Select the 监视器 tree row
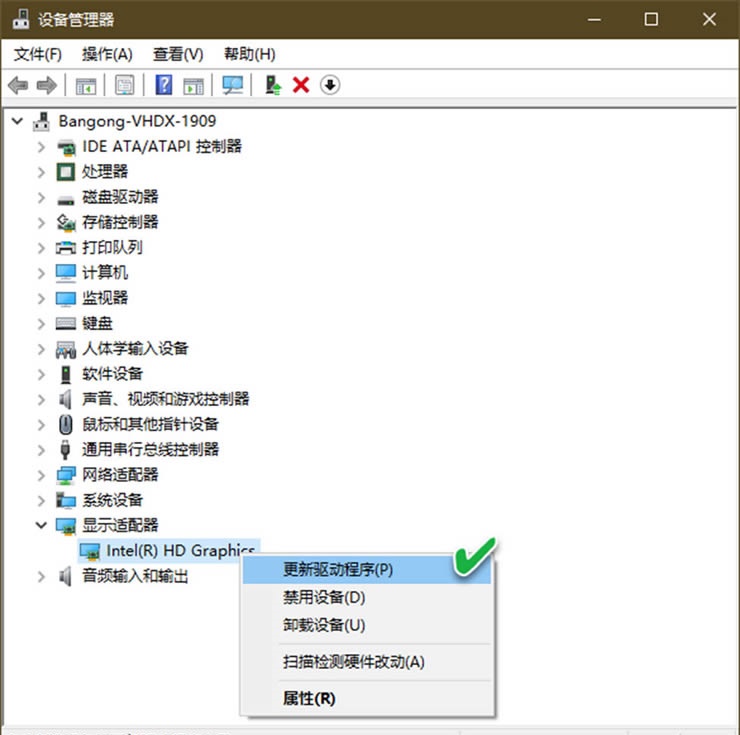The height and width of the screenshot is (735, 740). (105, 298)
